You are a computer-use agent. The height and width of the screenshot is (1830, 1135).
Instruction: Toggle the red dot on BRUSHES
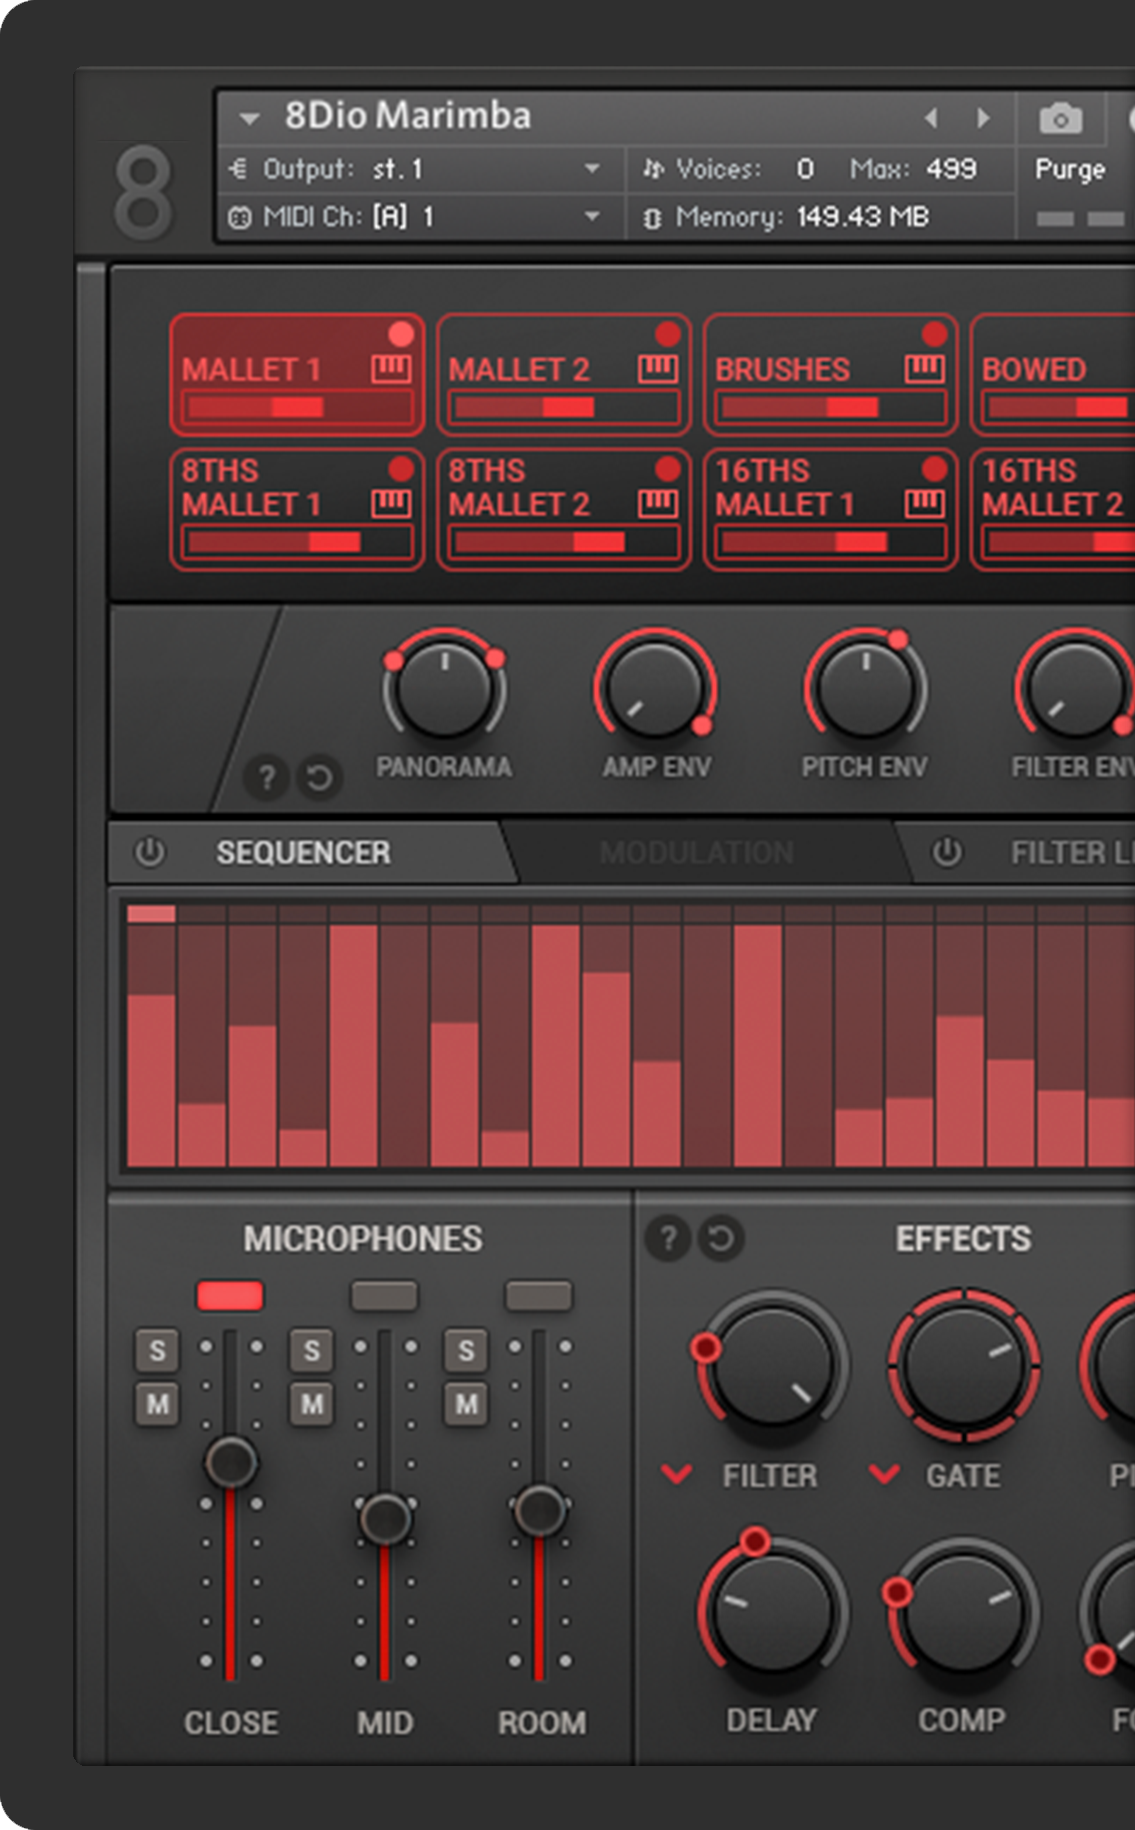(935, 333)
